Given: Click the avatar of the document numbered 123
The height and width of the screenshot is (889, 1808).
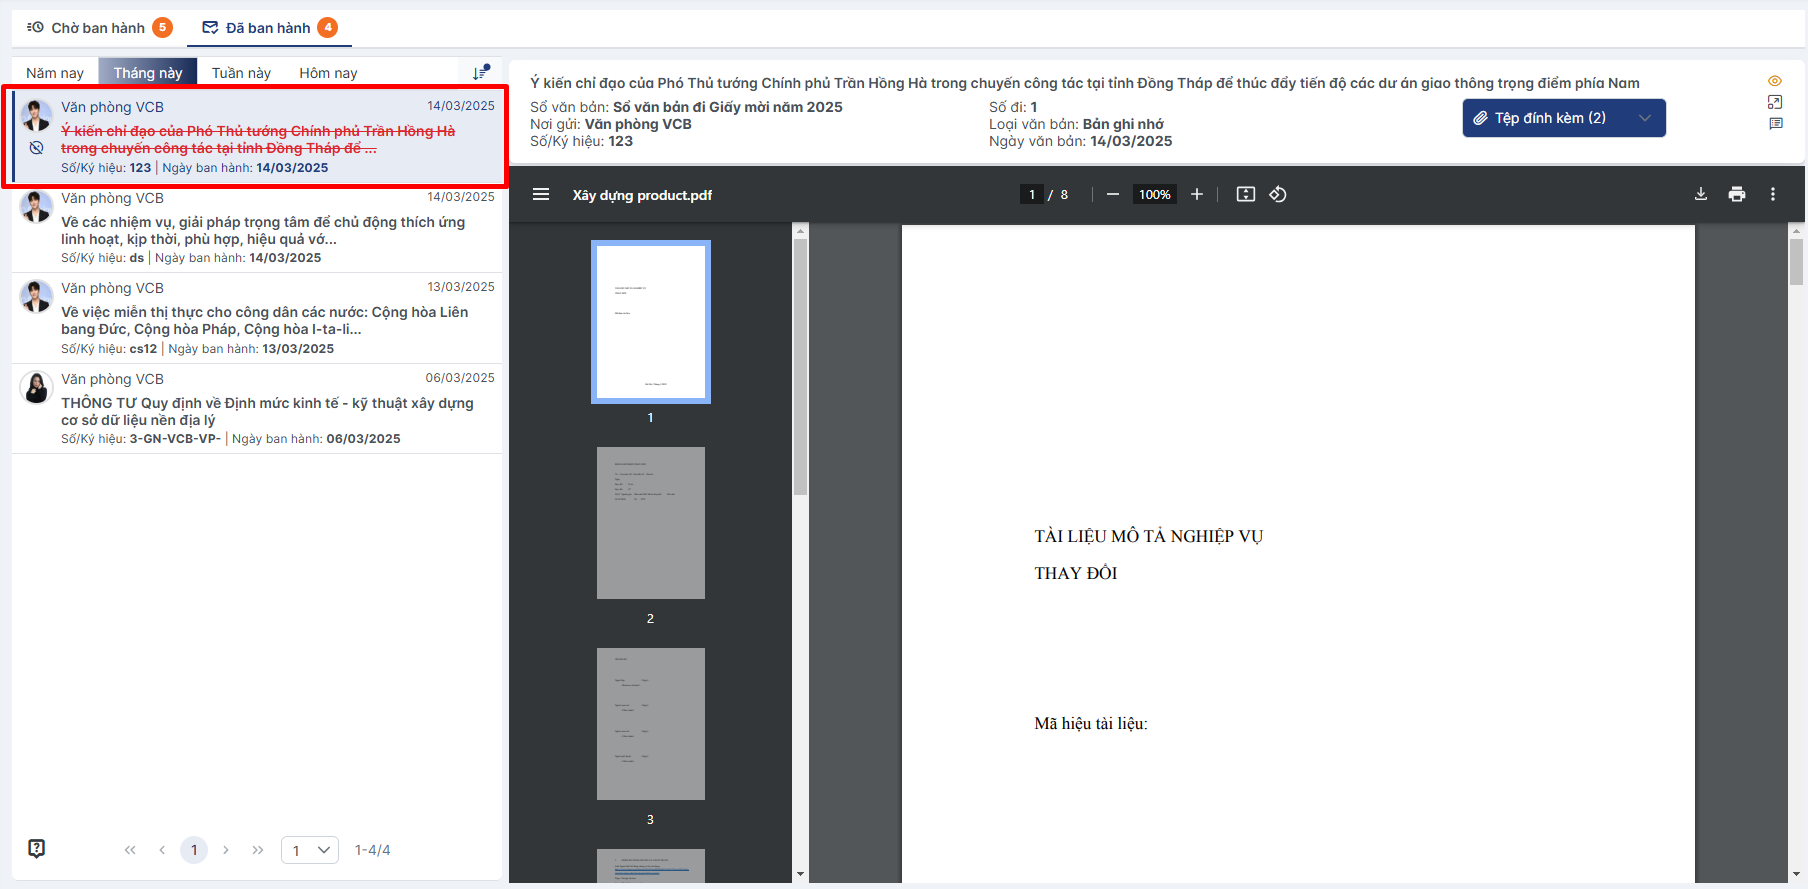Looking at the screenshot, I should [37, 115].
